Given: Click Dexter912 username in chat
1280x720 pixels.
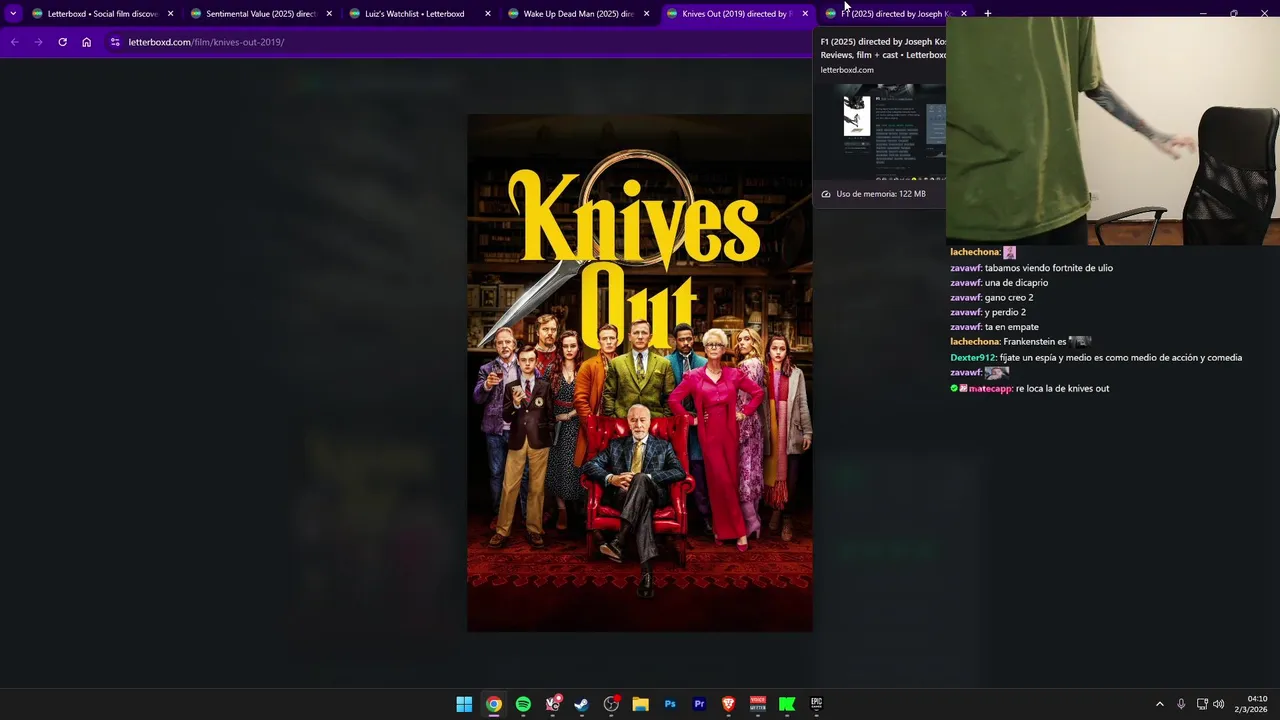Looking at the screenshot, I should pyautogui.click(x=973, y=358).
